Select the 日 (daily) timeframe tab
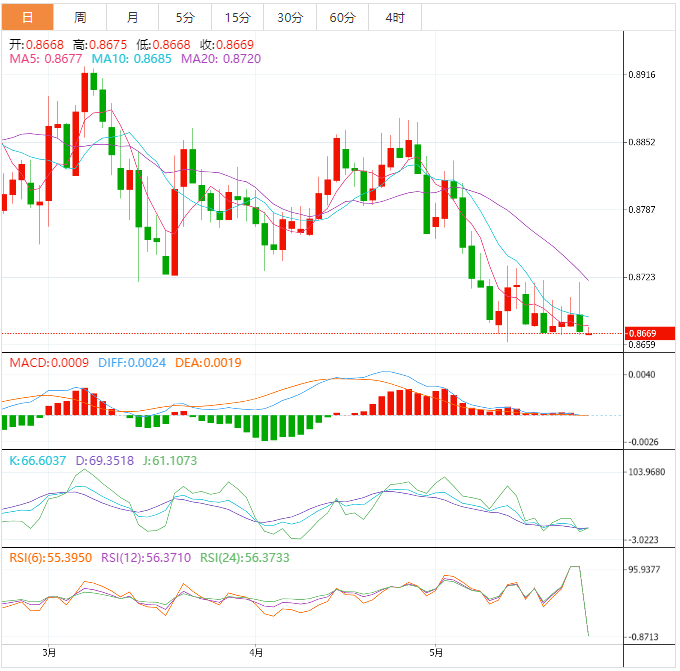 pyautogui.click(x=27, y=17)
